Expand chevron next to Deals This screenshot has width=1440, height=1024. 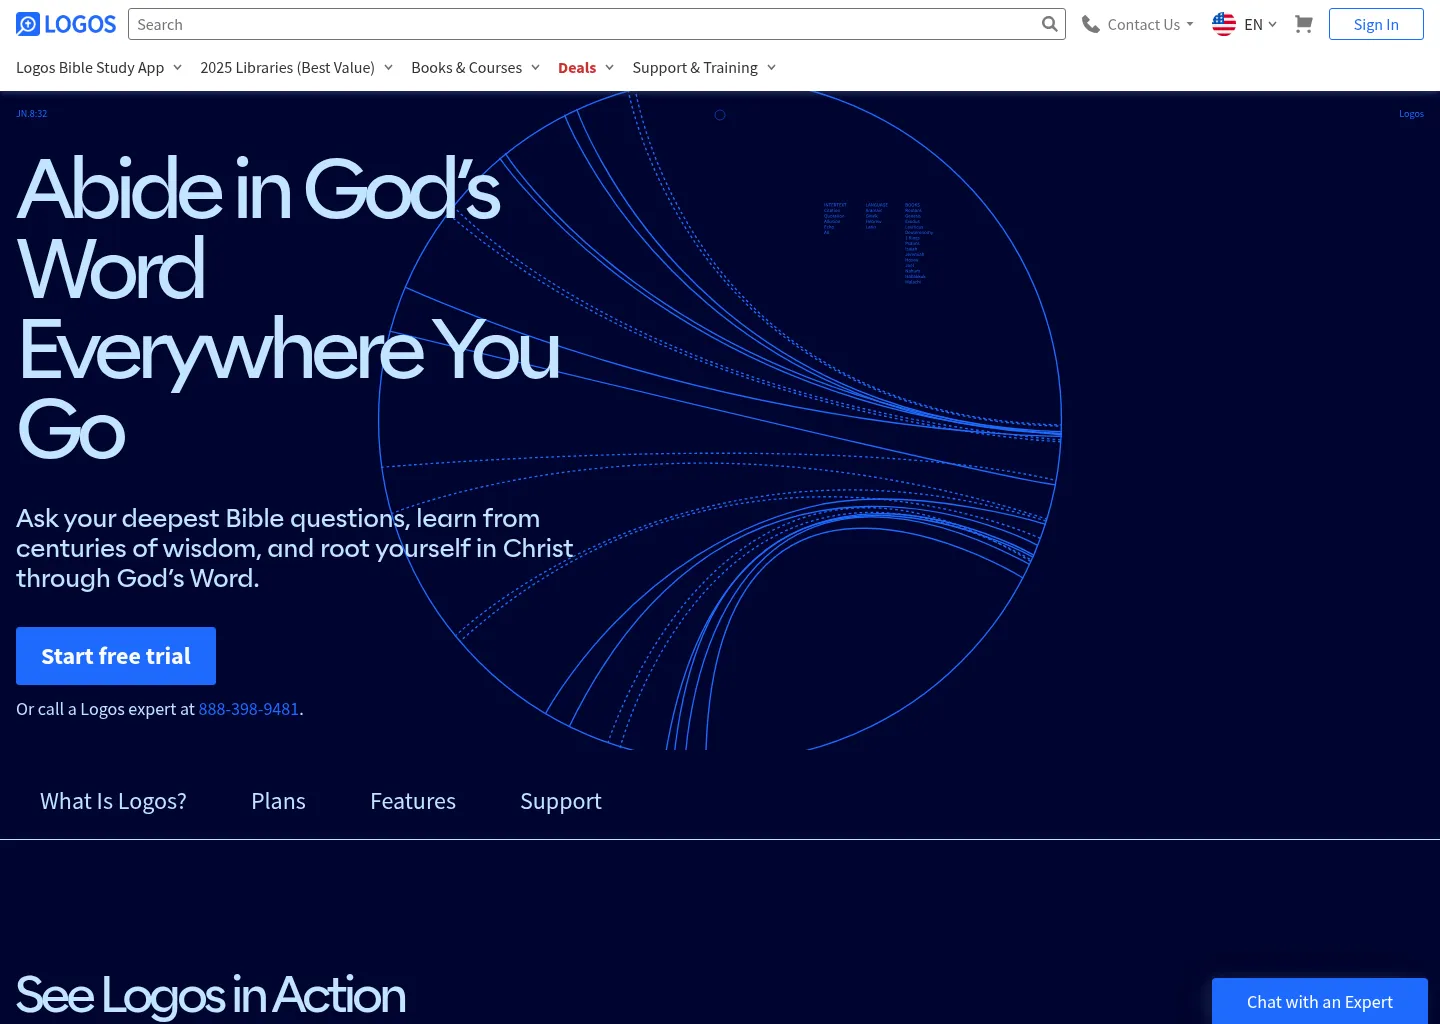pos(609,67)
